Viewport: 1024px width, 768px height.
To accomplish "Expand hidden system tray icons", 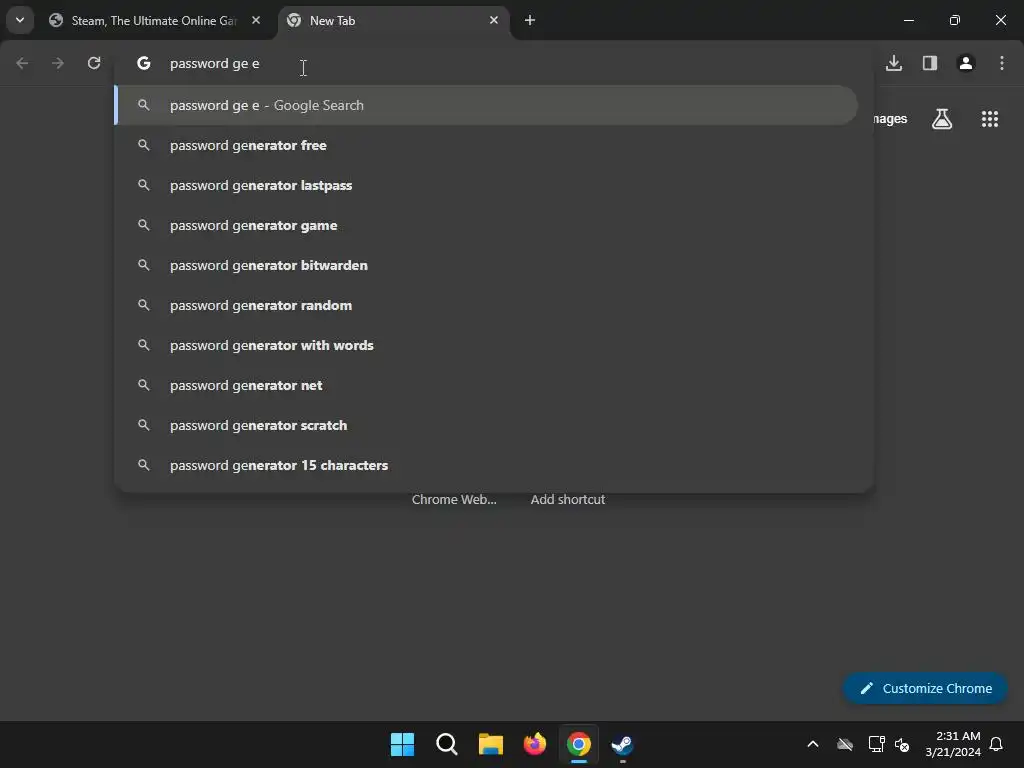I will click(813, 744).
